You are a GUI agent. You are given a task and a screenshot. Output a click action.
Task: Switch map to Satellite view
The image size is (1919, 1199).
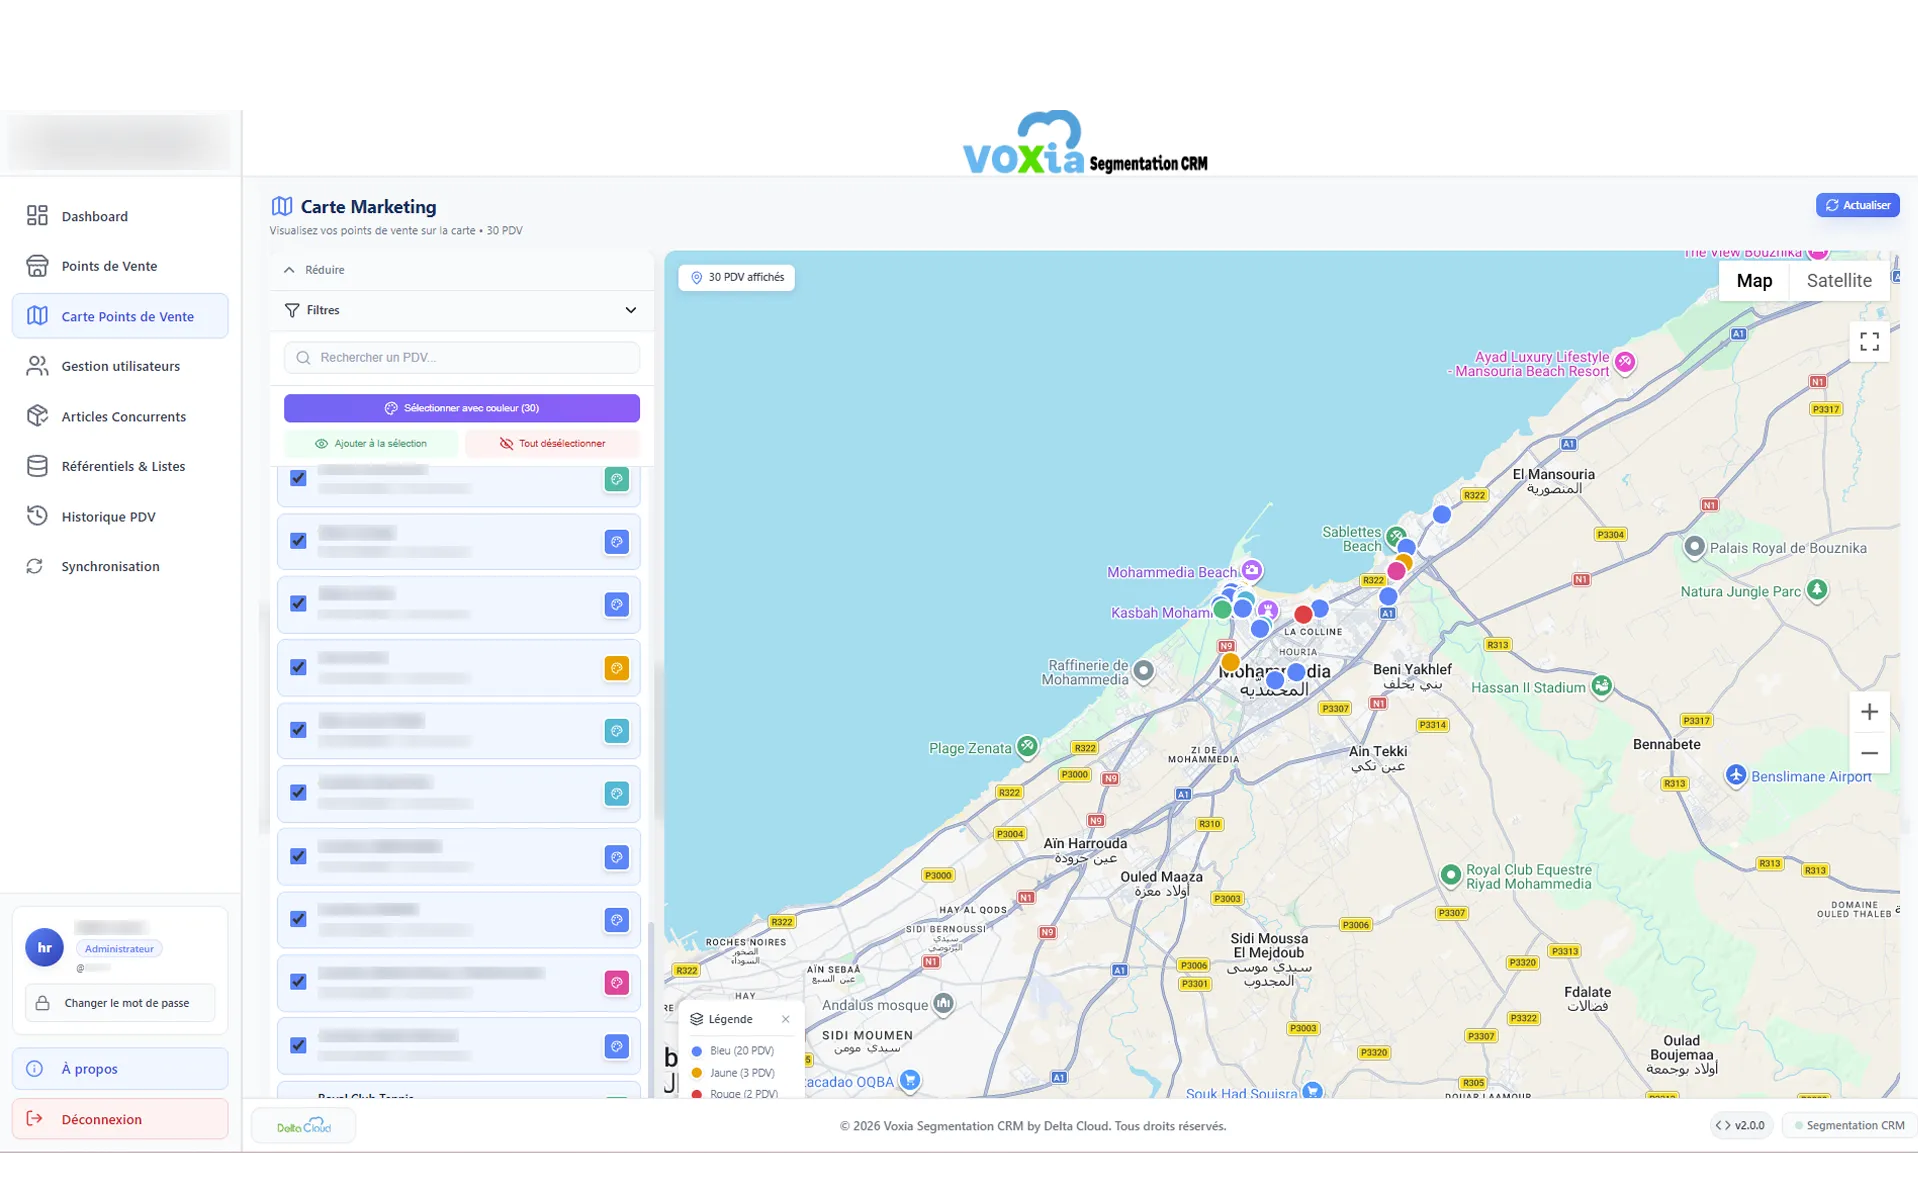1838,281
